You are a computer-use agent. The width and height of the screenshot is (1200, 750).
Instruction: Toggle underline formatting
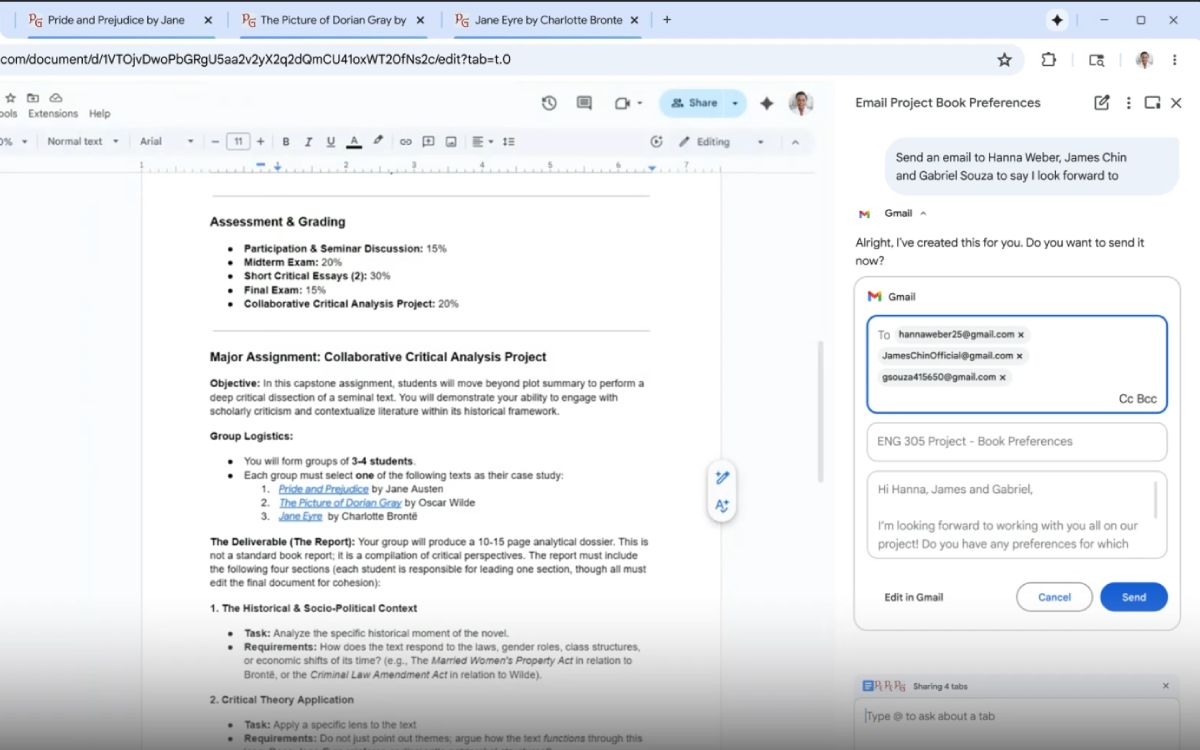(331, 141)
